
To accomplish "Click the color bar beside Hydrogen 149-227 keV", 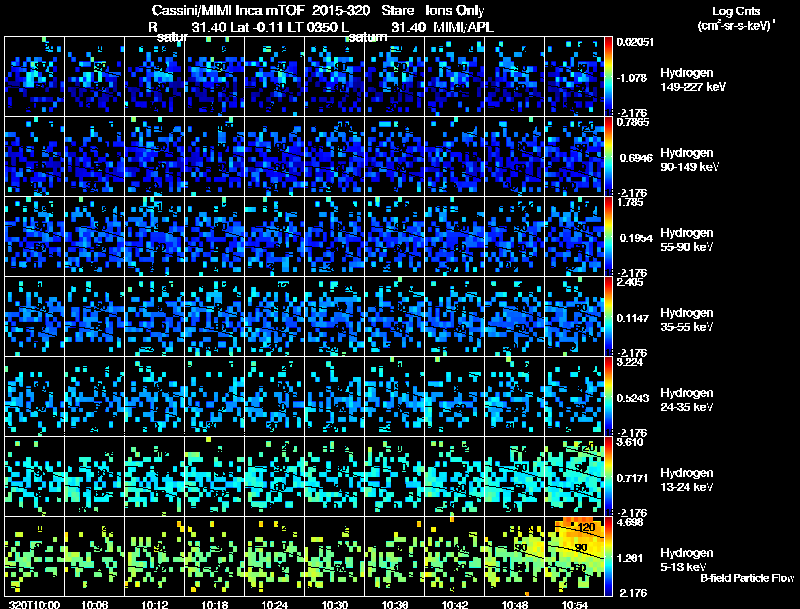I will pos(609,76).
